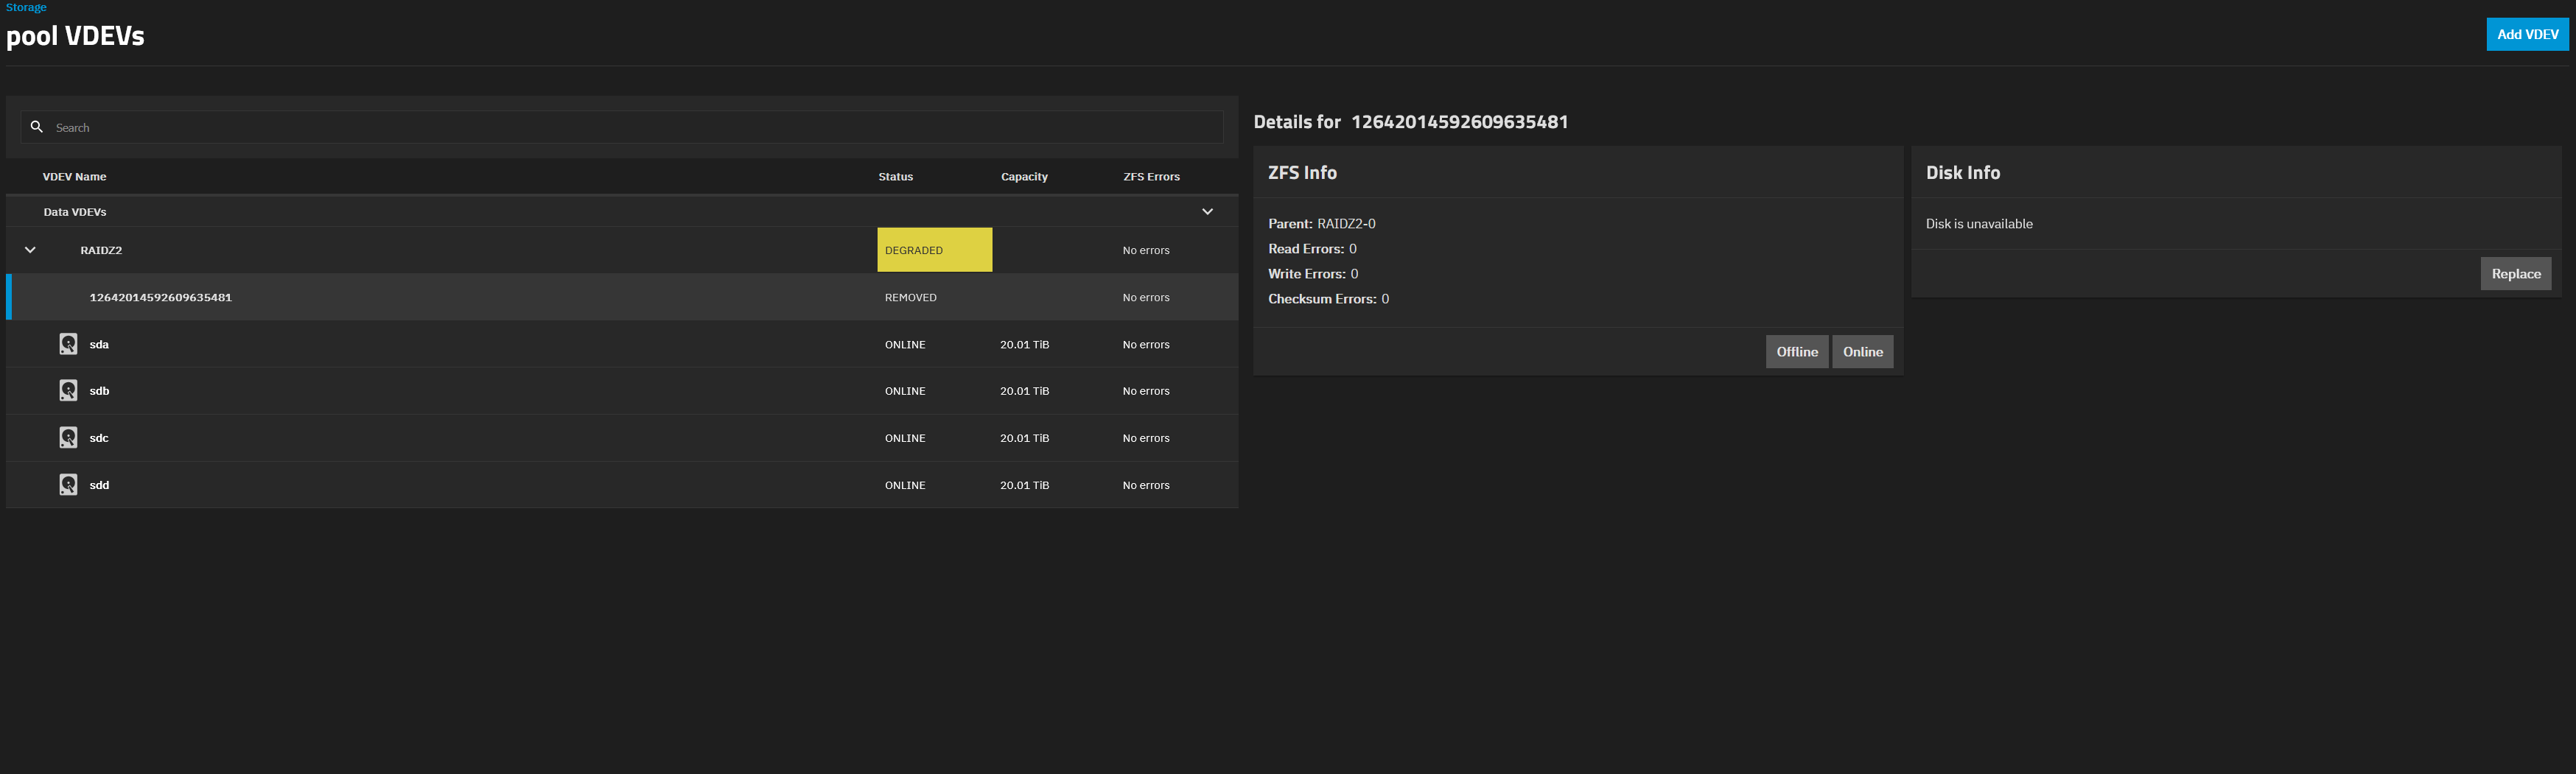Click the Capacity column header

[1024, 177]
